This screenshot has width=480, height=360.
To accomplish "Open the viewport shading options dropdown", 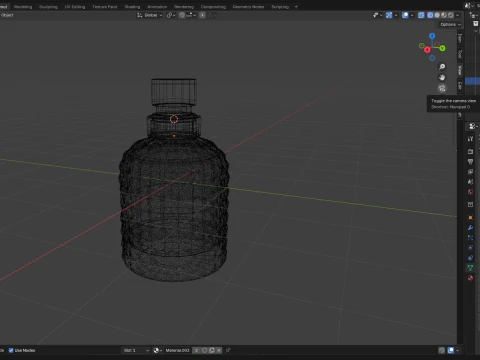I will [x=458, y=15].
